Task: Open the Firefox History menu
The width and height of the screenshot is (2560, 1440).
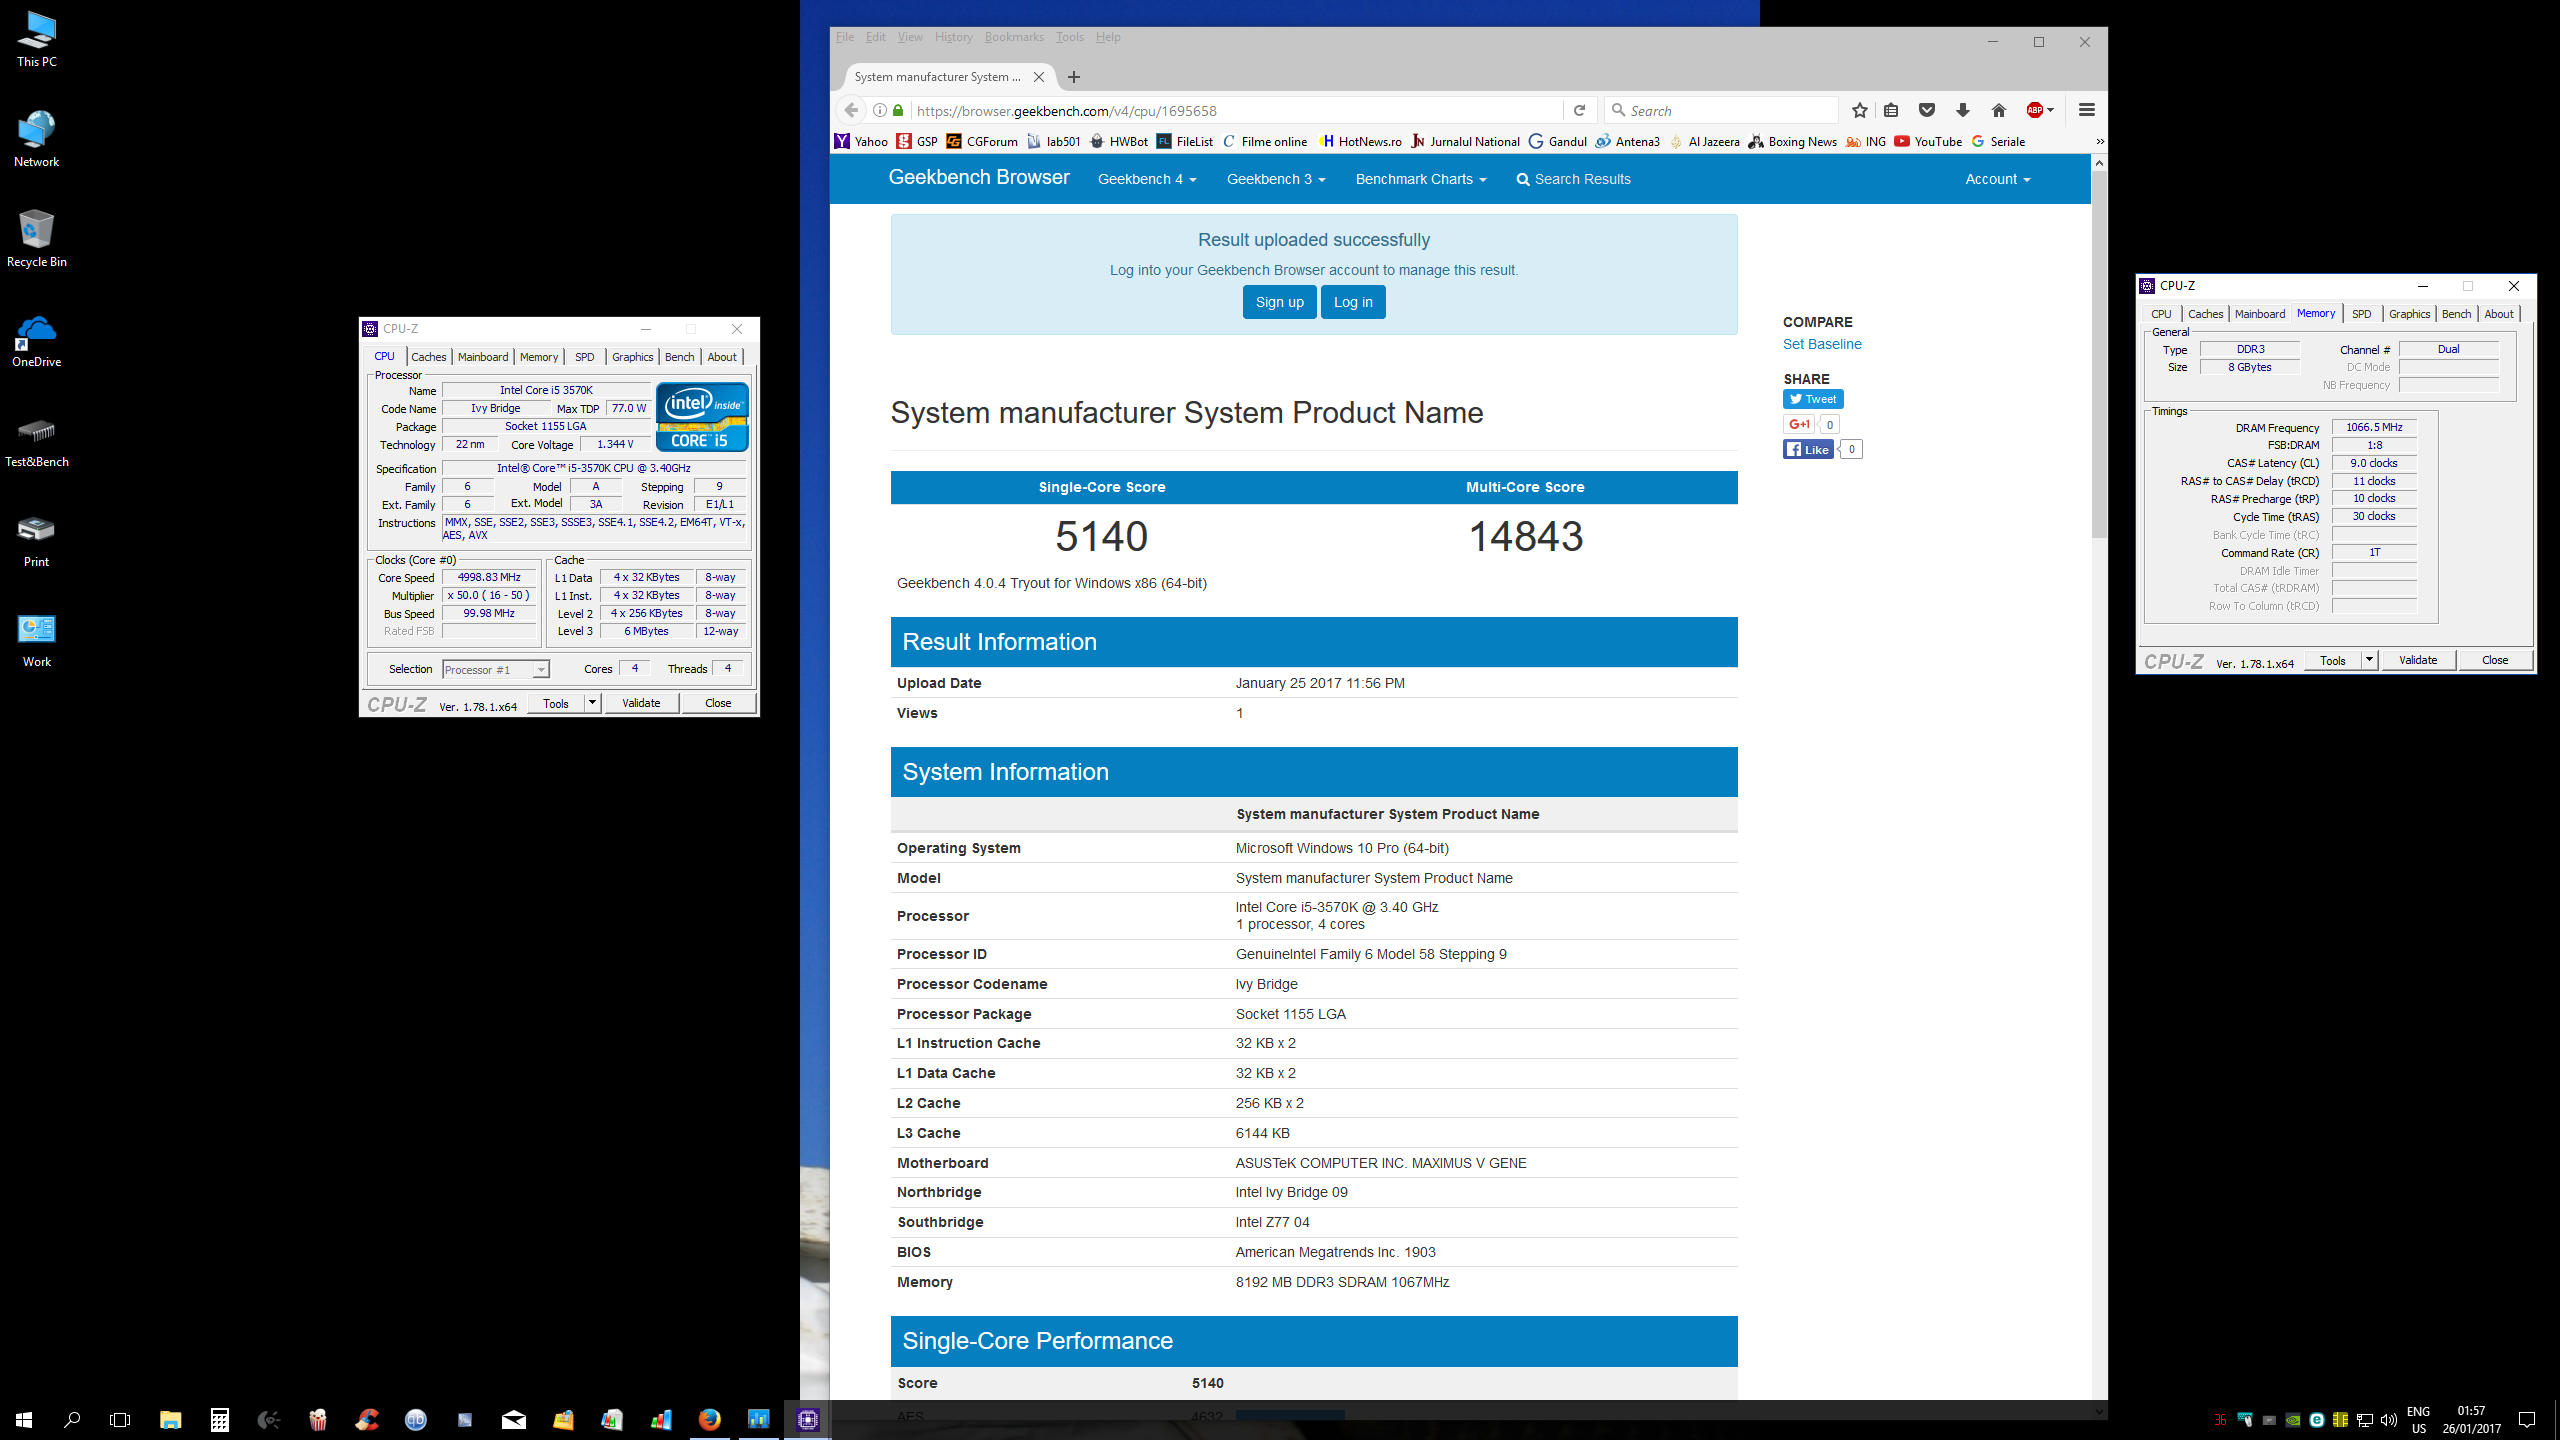Action: (953, 37)
